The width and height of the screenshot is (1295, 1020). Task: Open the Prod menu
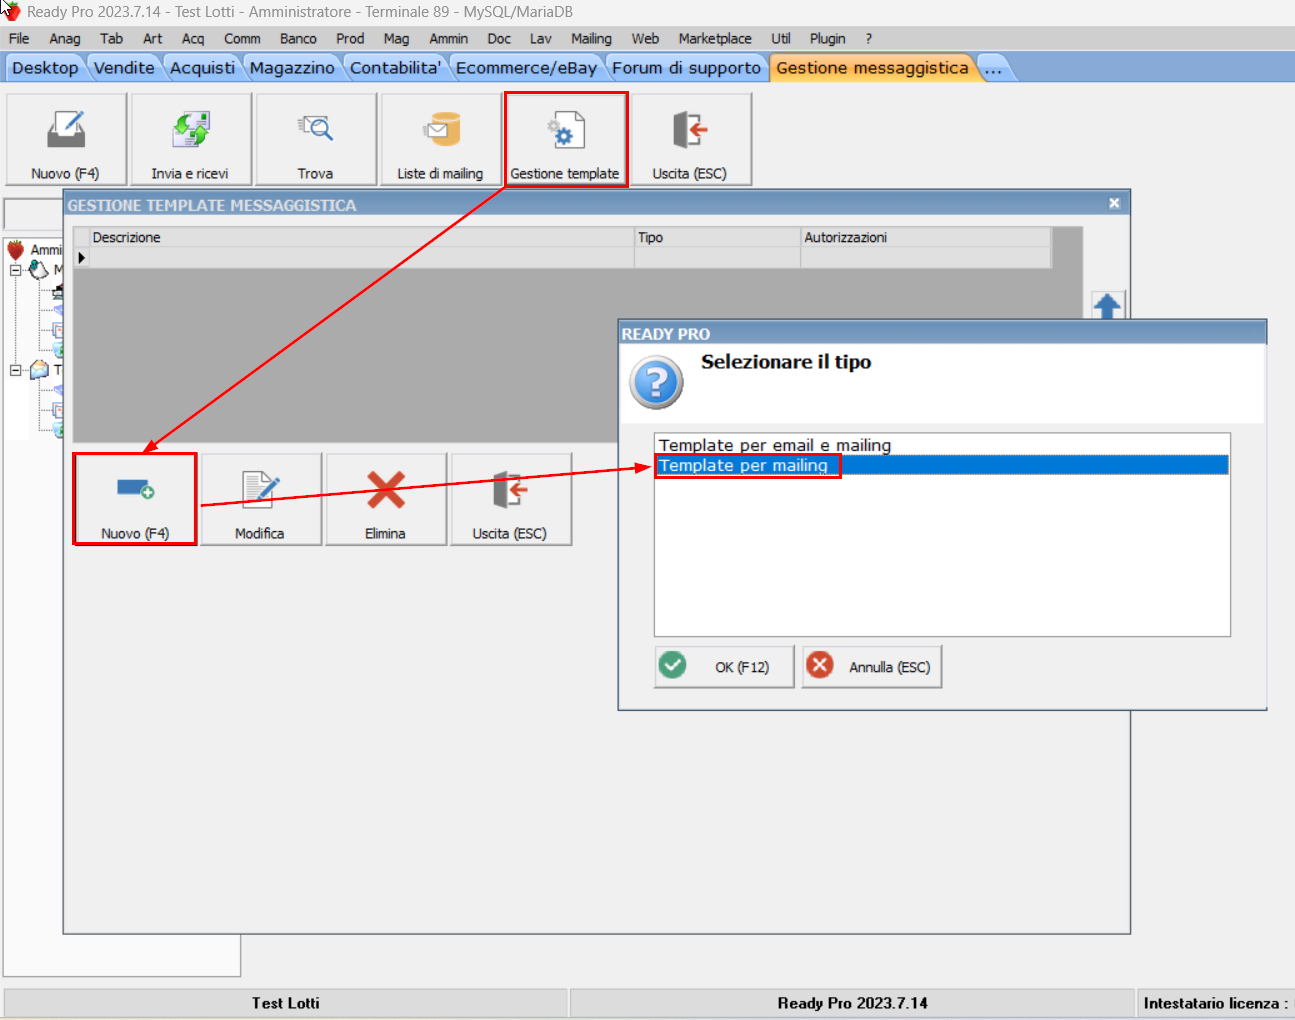click(x=350, y=39)
